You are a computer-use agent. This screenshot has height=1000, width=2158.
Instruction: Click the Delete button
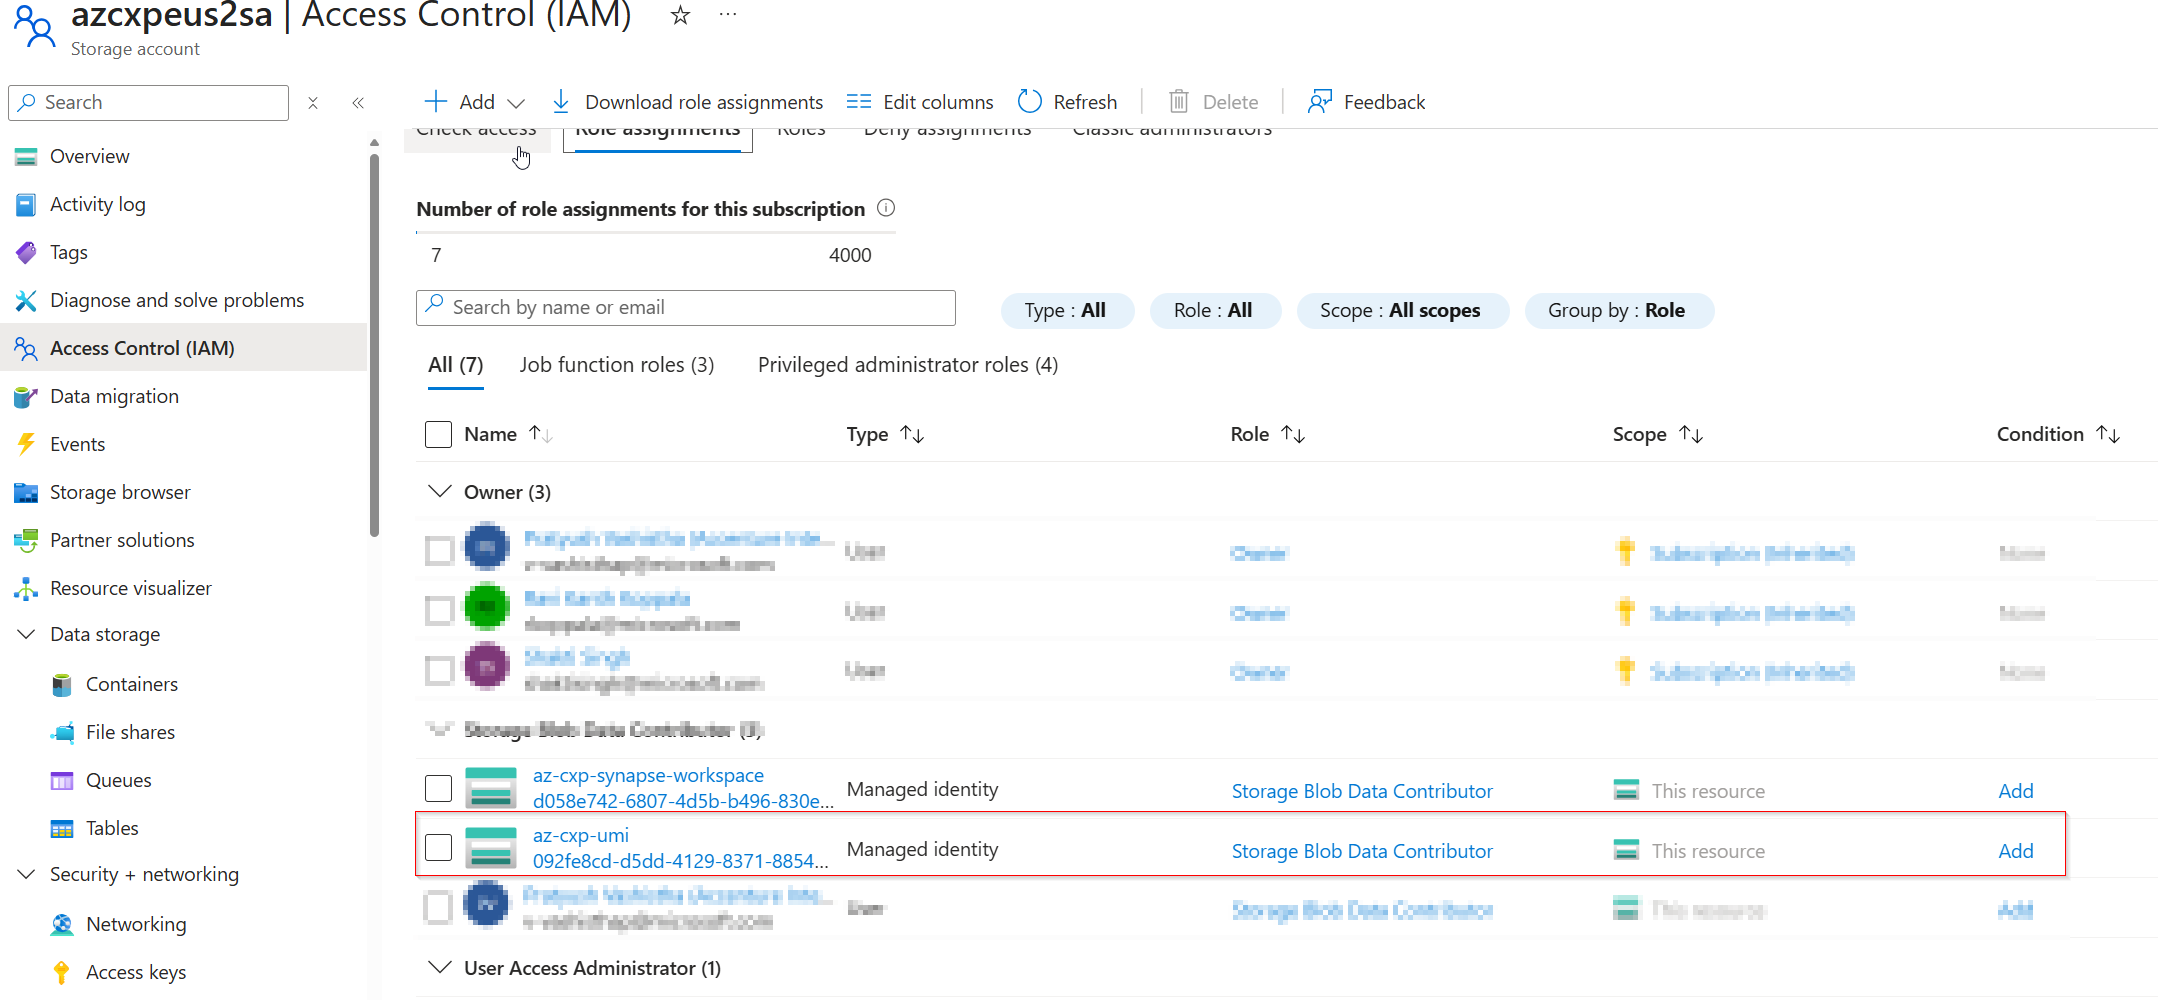point(1213,102)
